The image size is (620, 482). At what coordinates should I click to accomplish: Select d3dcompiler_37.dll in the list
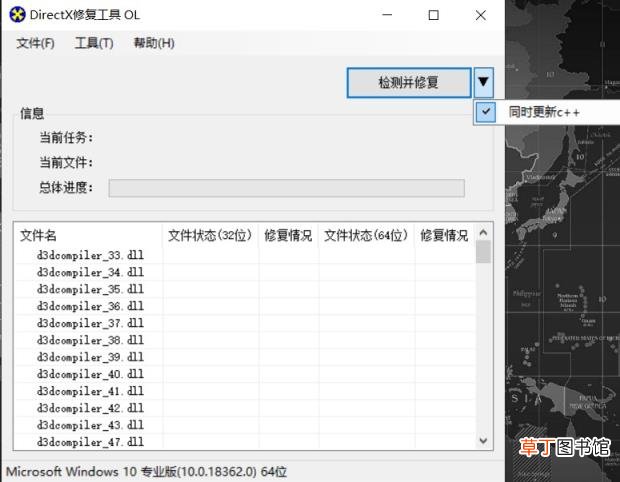click(x=90, y=323)
